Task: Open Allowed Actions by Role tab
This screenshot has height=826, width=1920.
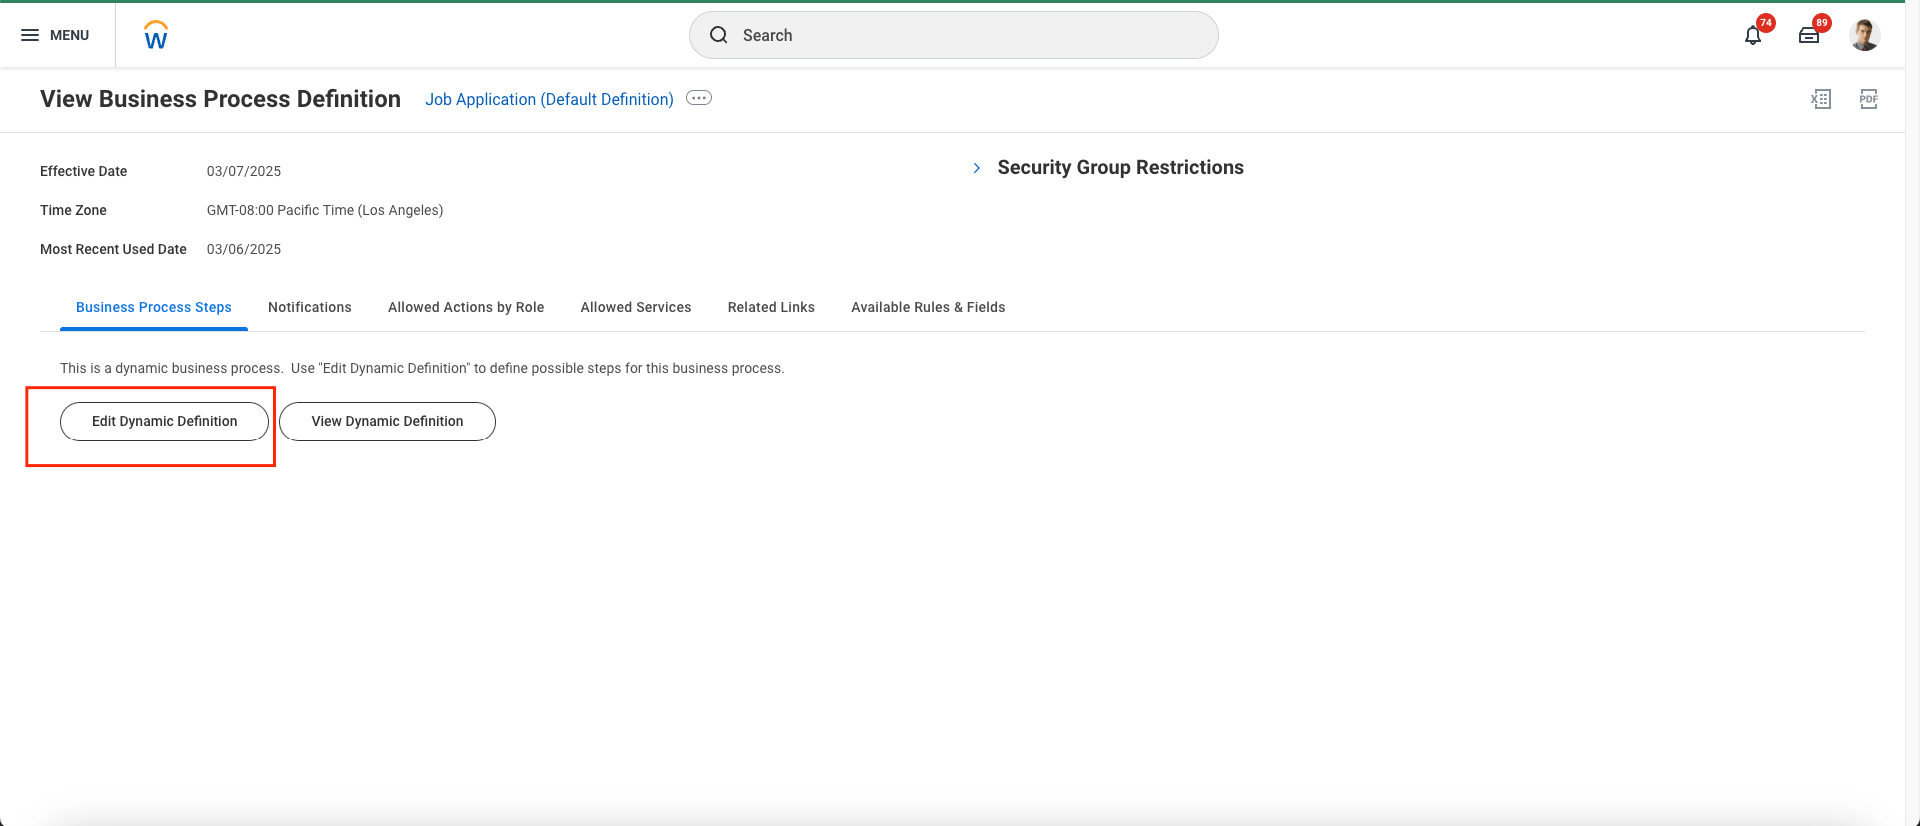Action: (x=466, y=307)
